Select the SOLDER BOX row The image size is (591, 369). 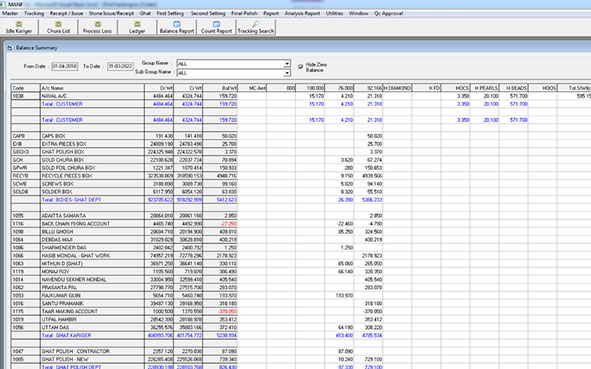tap(57, 191)
